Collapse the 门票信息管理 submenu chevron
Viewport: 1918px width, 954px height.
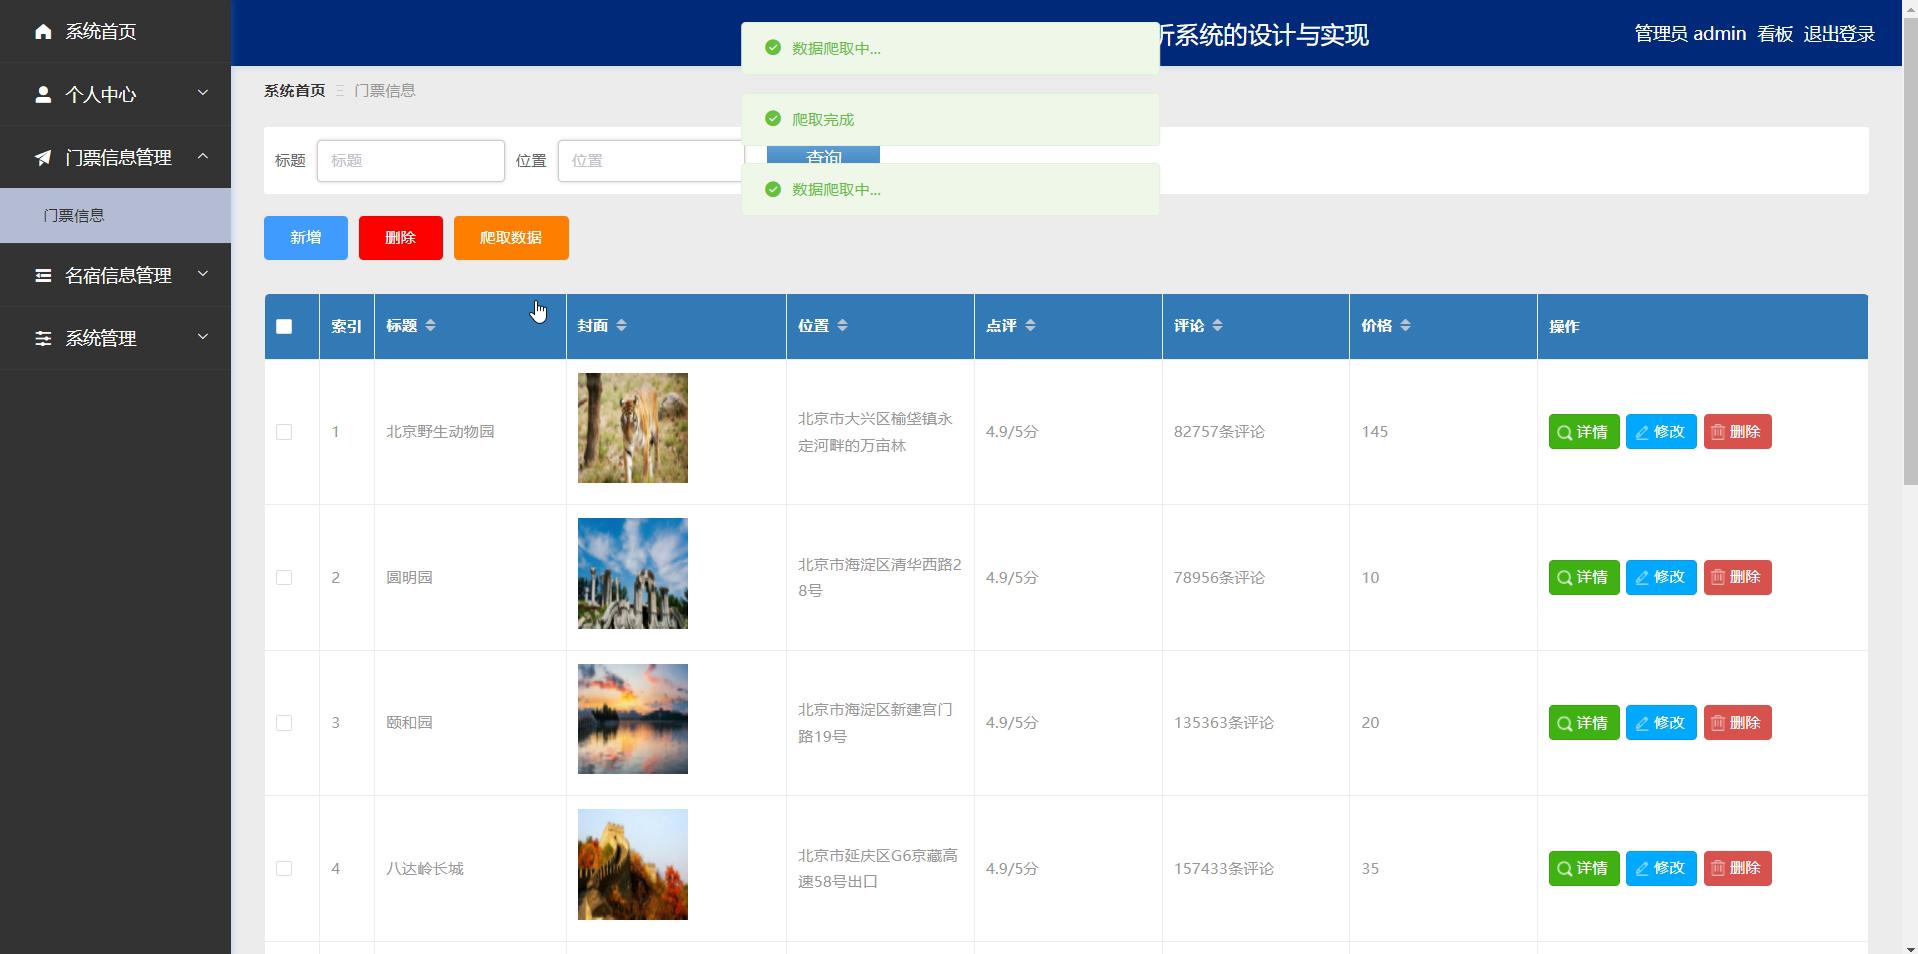[x=203, y=157]
